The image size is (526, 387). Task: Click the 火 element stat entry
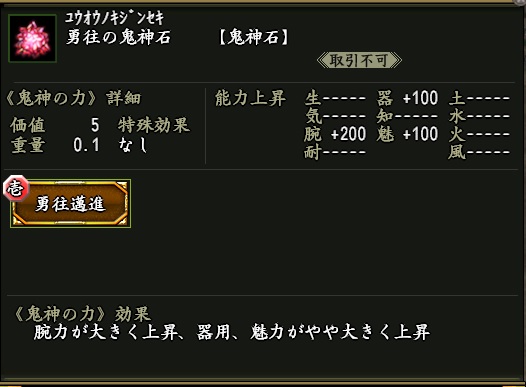tap(479, 134)
